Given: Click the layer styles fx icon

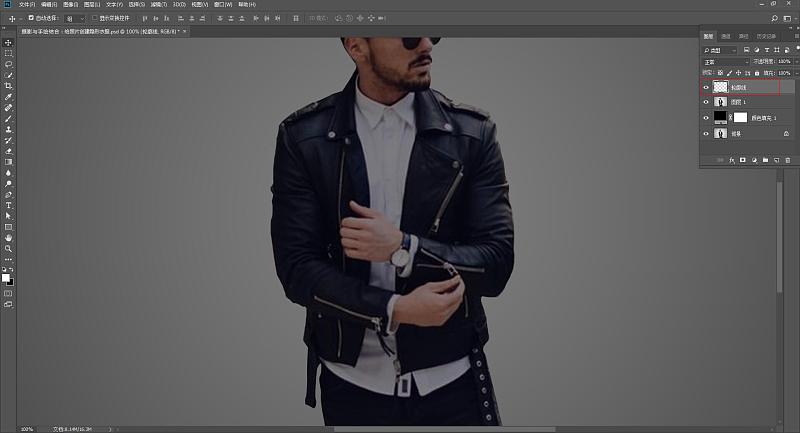Looking at the screenshot, I should [732, 160].
